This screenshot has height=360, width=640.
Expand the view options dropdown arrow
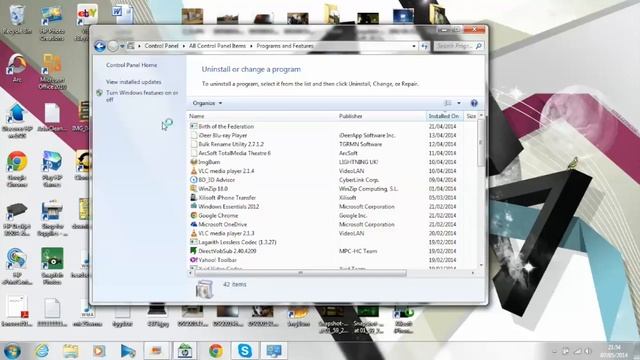459,103
